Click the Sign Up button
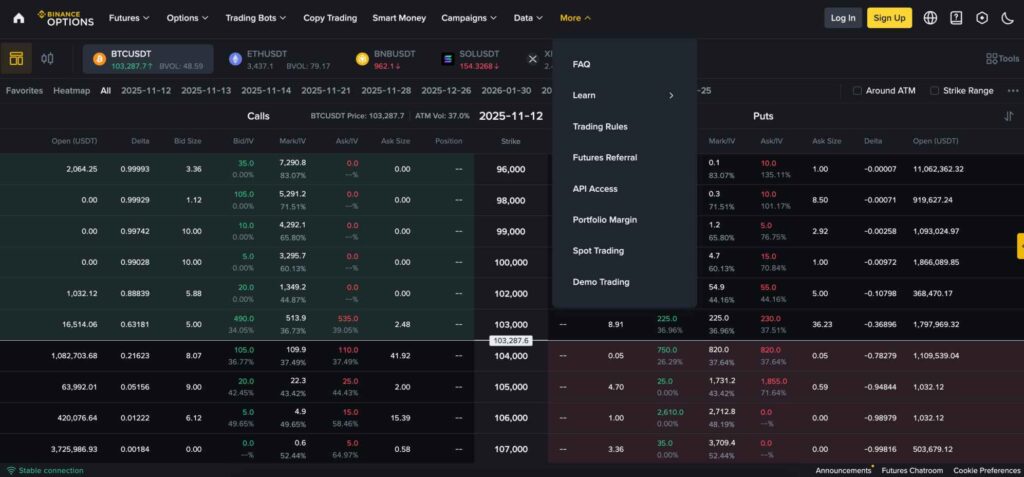The image size is (1024, 477). (889, 18)
